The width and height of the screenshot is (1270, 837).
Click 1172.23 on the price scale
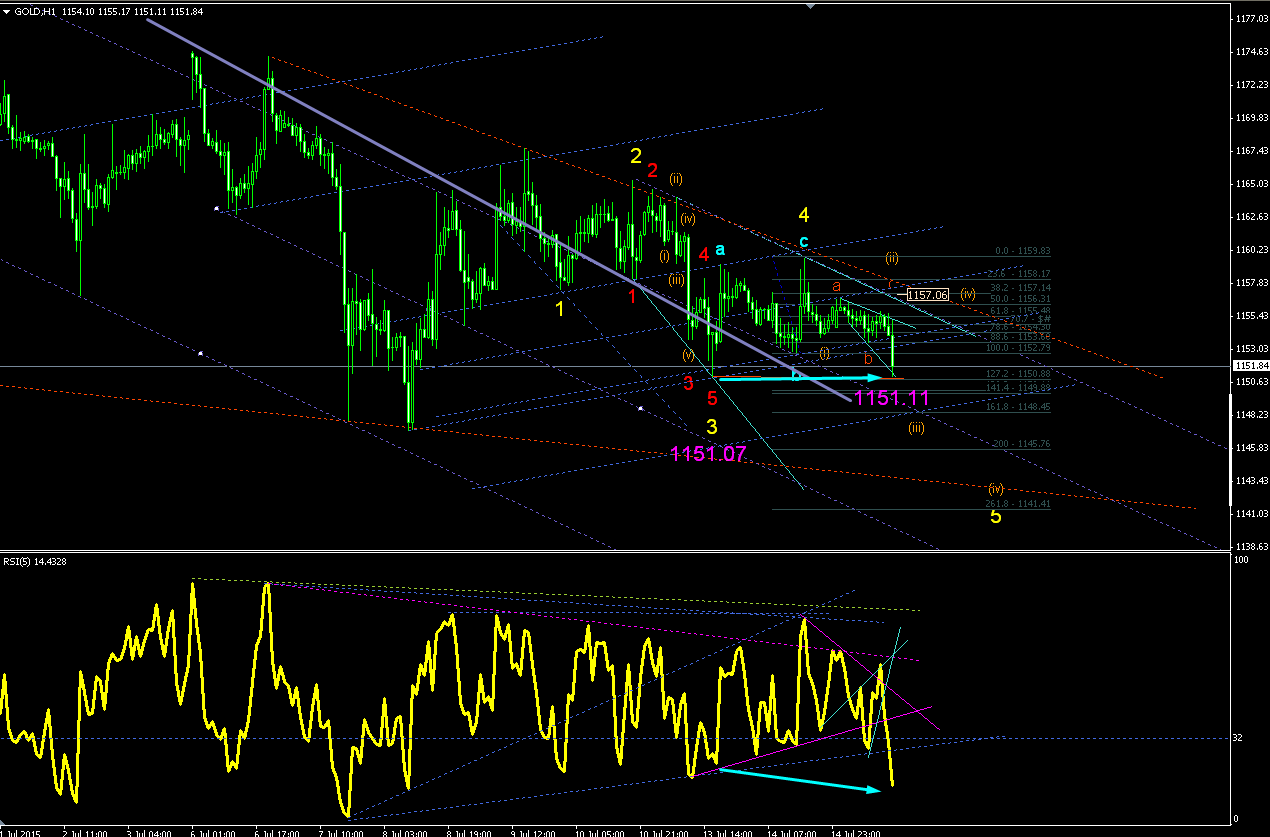tap(1250, 85)
